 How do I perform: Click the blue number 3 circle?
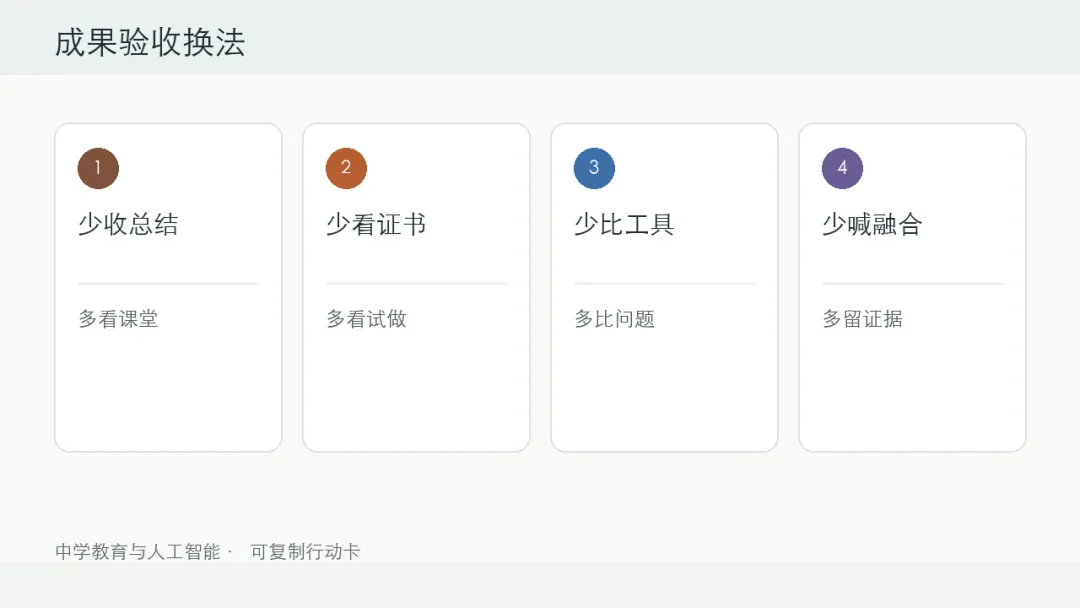pos(594,168)
